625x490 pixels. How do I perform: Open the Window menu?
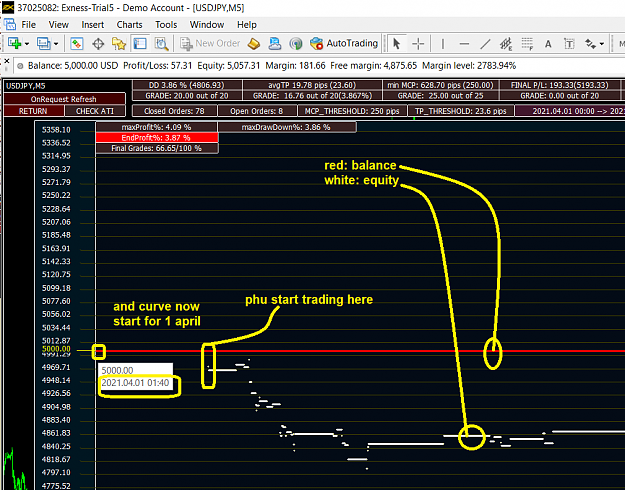pyautogui.click(x=207, y=25)
